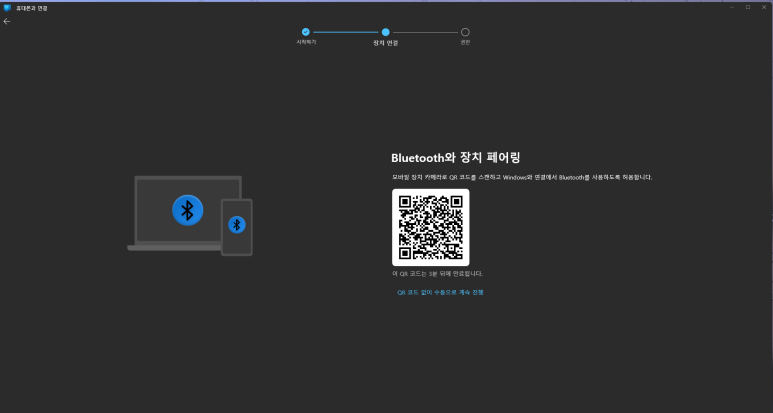Minimize the phone link window
Image resolution: width=773 pixels, height=413 pixels.
pyautogui.click(x=732, y=7)
